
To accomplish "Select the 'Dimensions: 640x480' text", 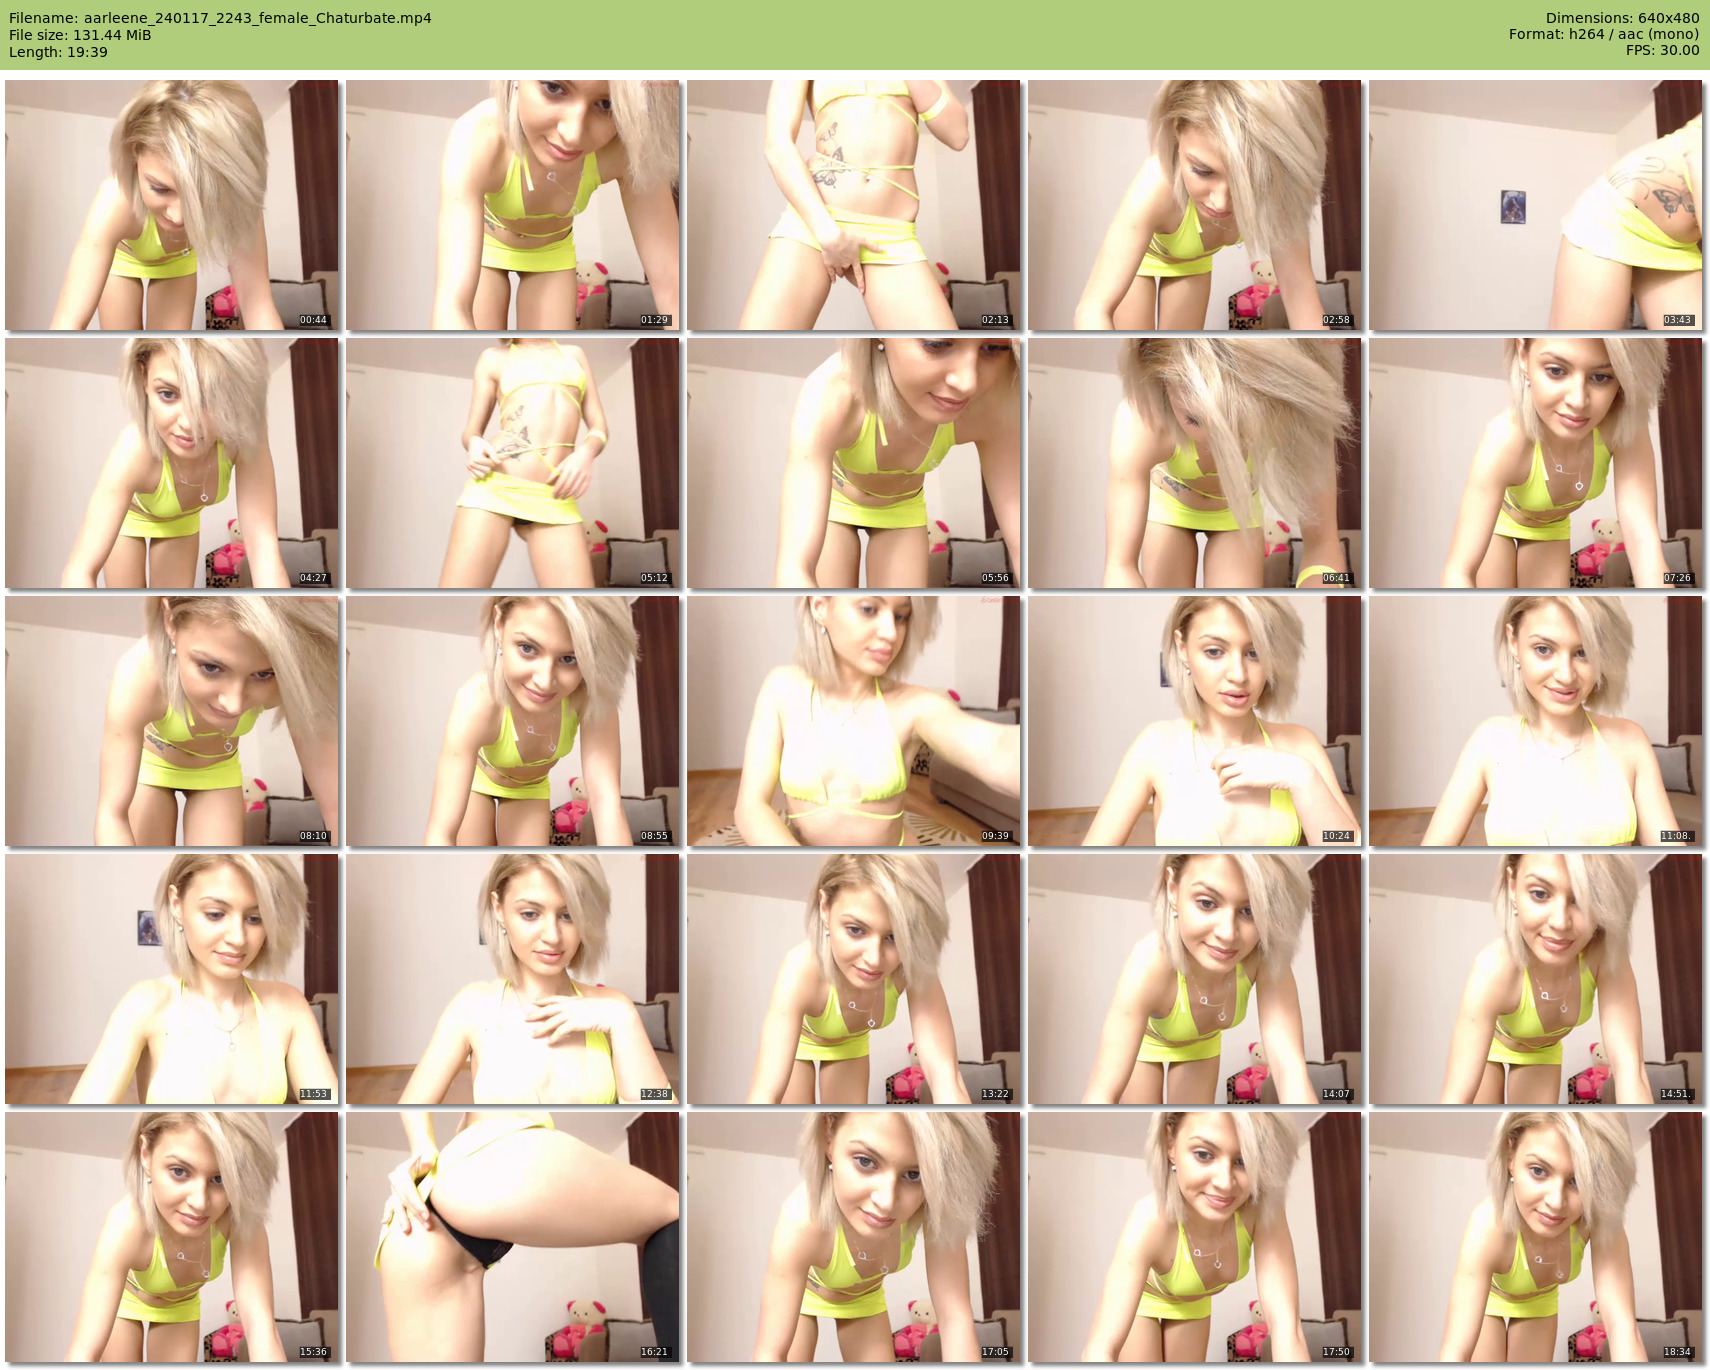I will point(1622,18).
